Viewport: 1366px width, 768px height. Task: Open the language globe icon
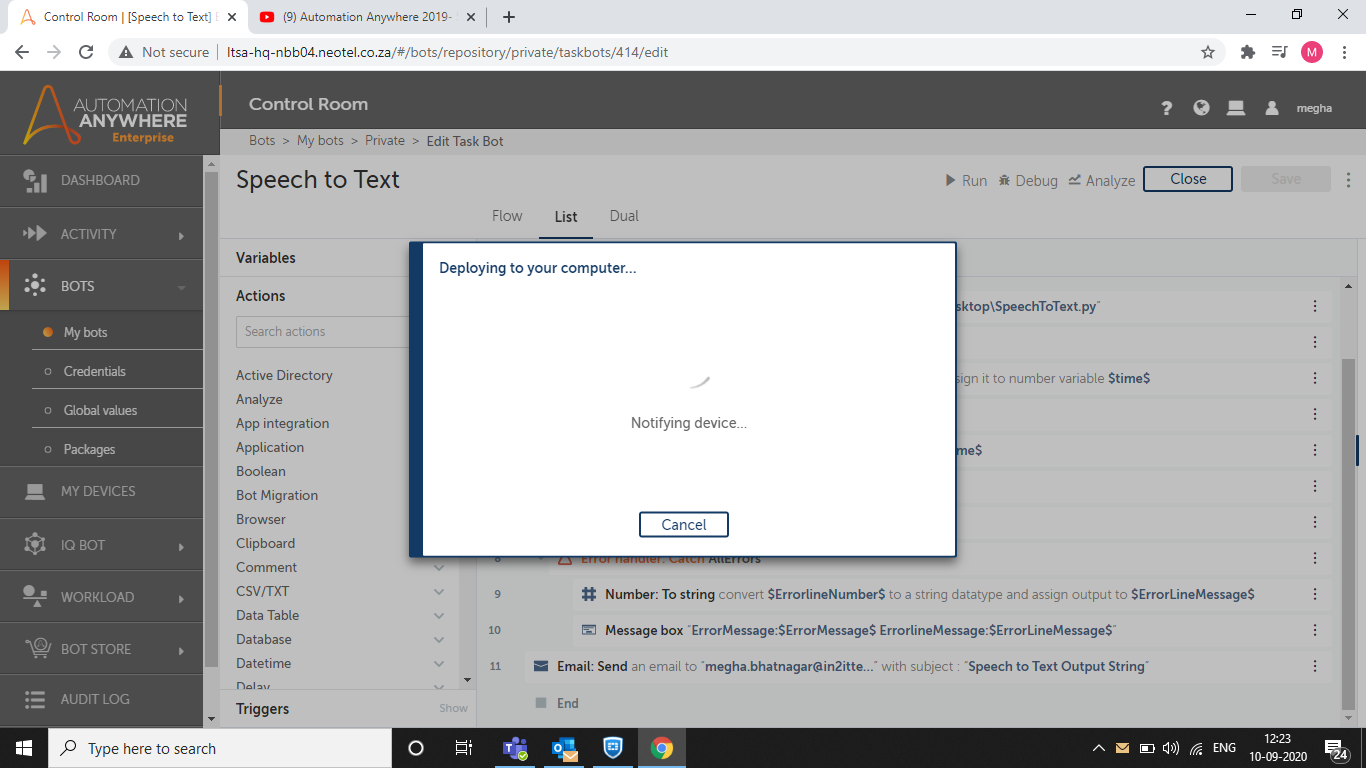coord(1201,108)
